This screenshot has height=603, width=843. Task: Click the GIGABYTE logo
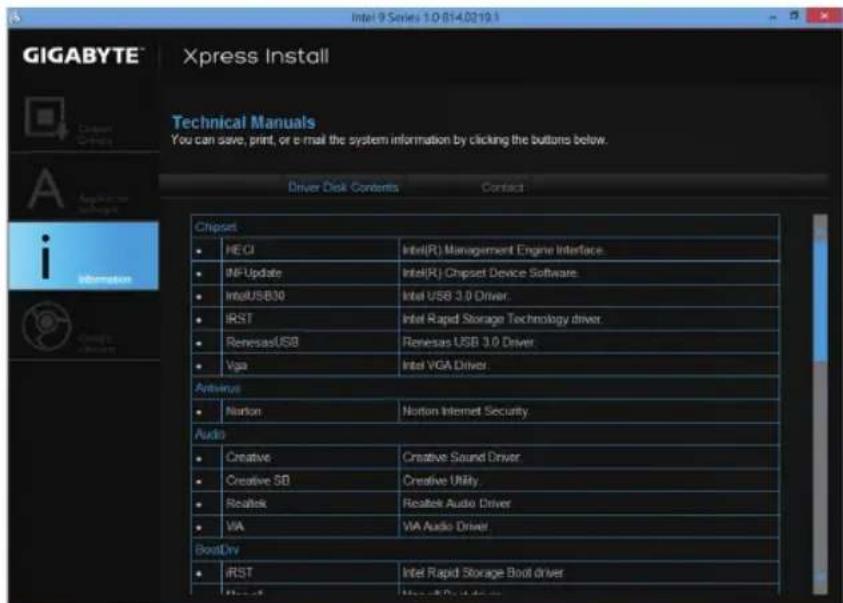click(83, 56)
